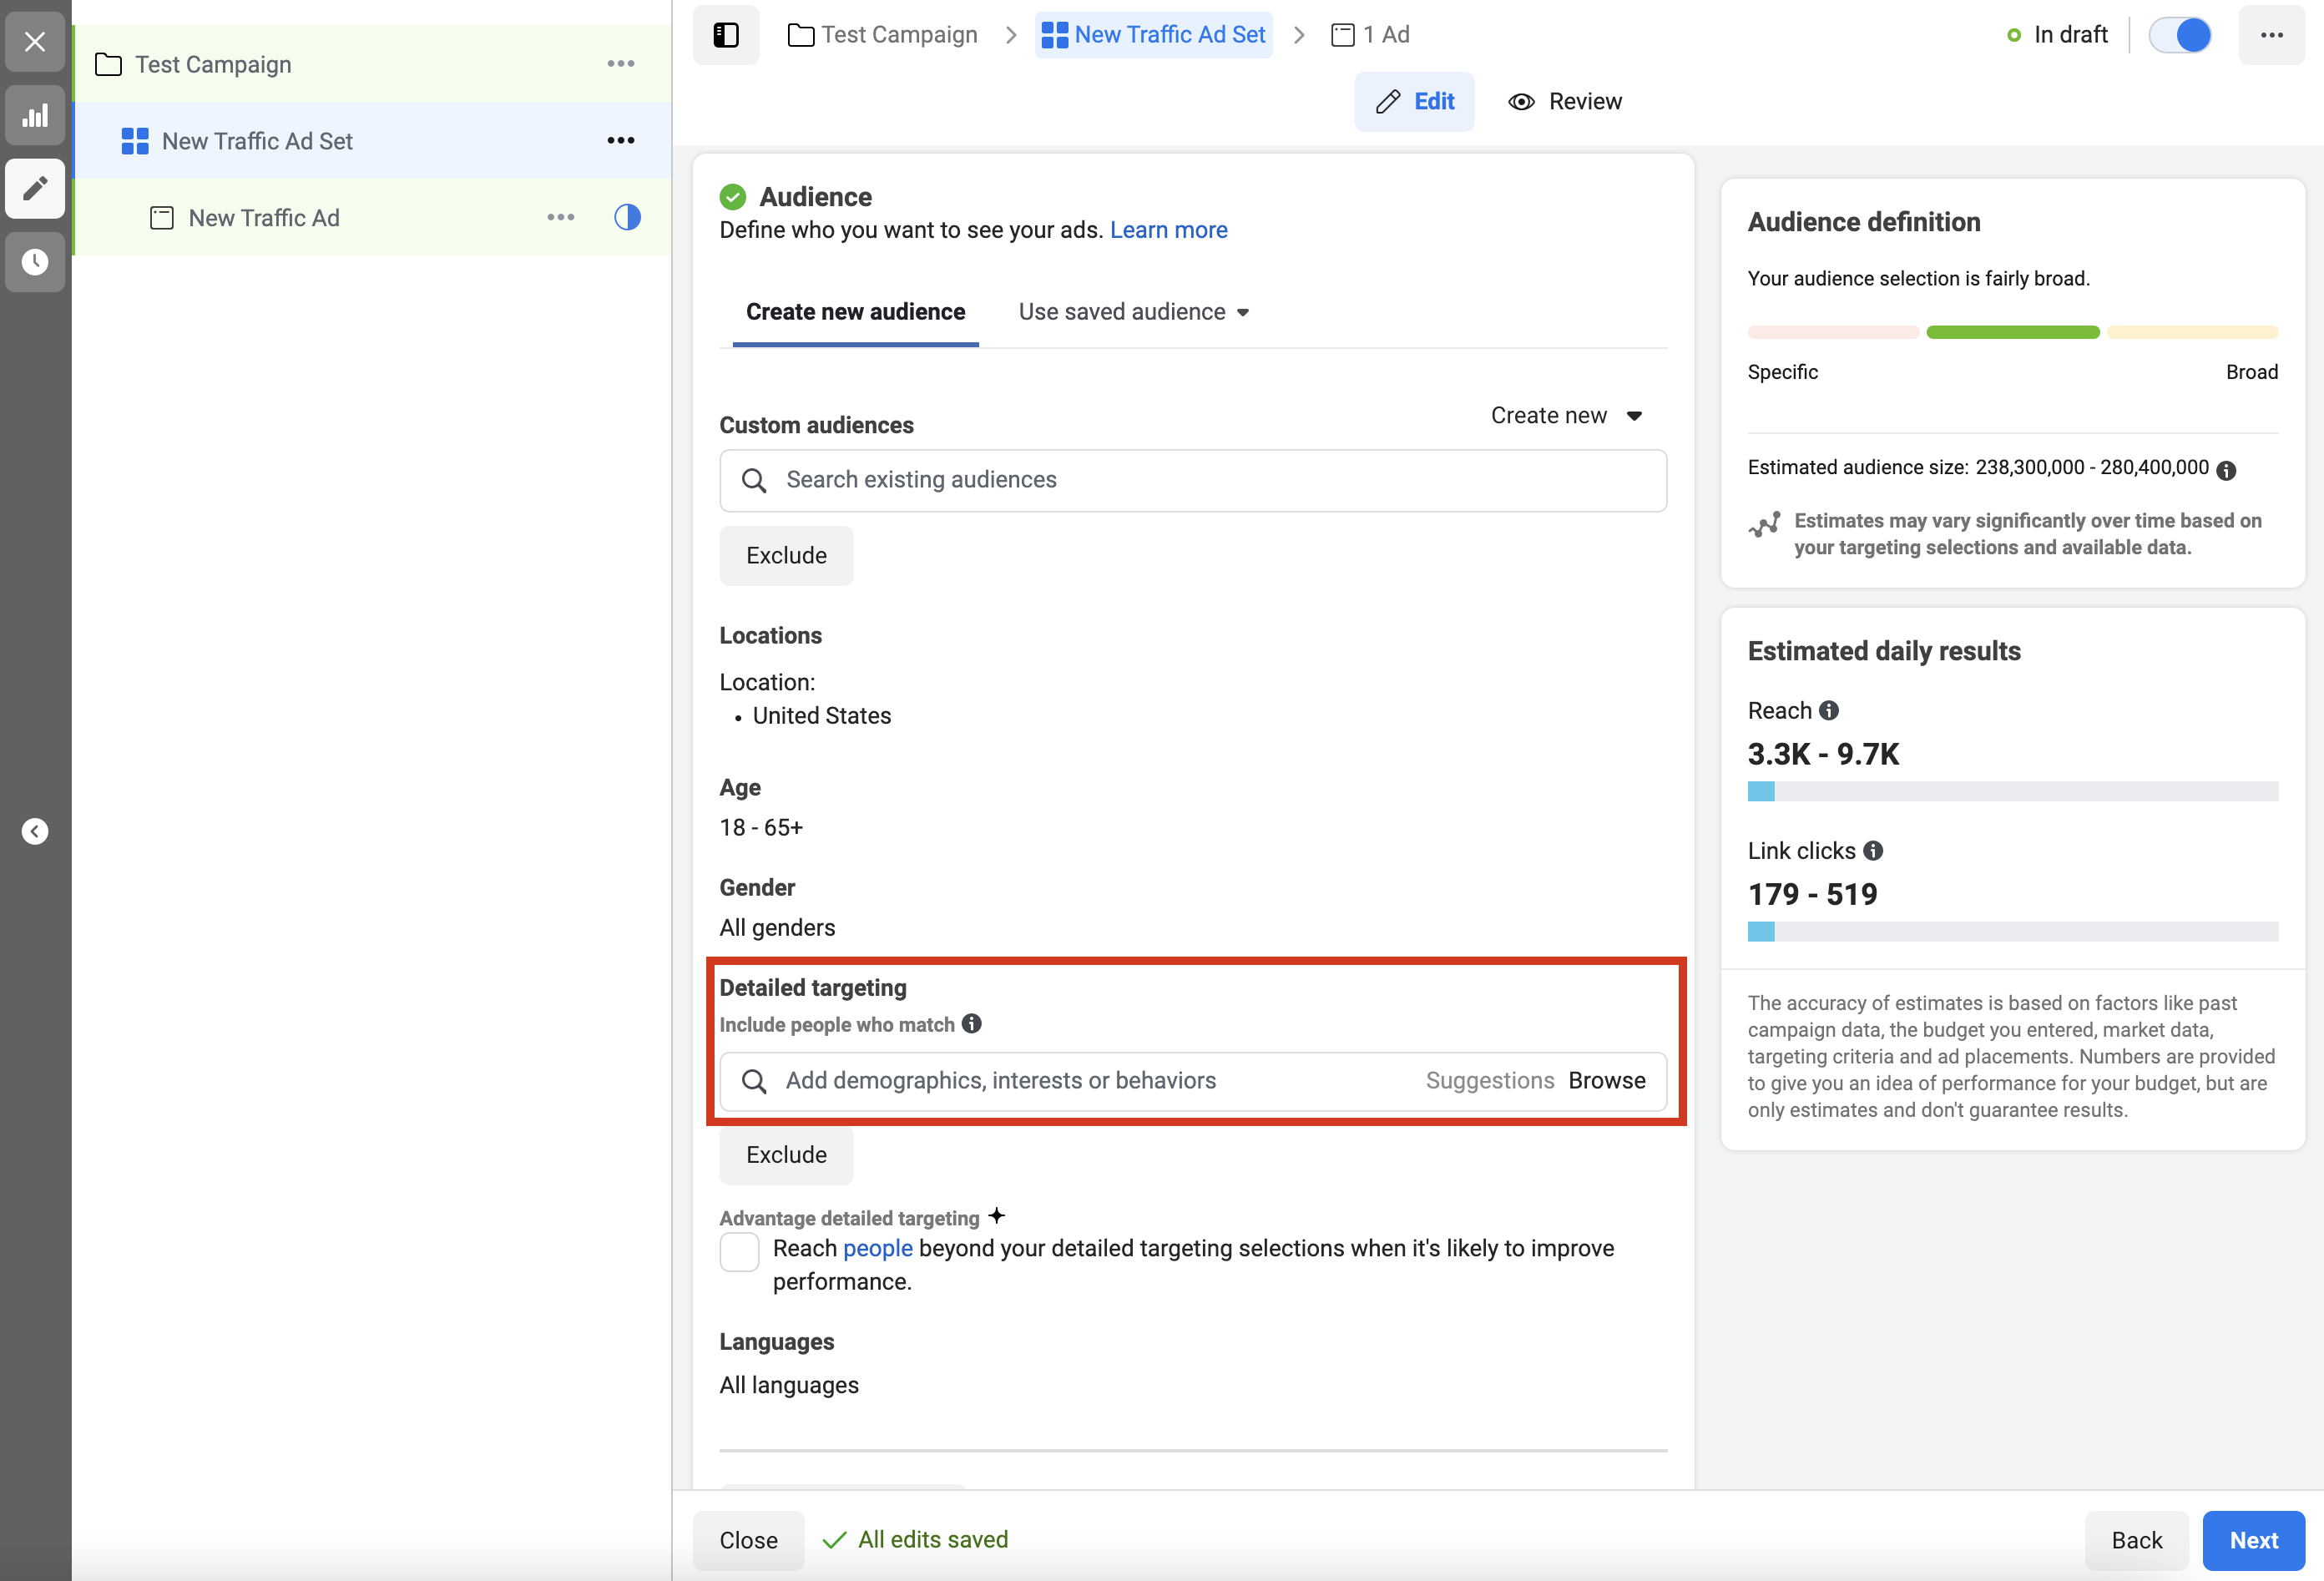
Task: Switch to the Review tab
Action: pos(1565,101)
